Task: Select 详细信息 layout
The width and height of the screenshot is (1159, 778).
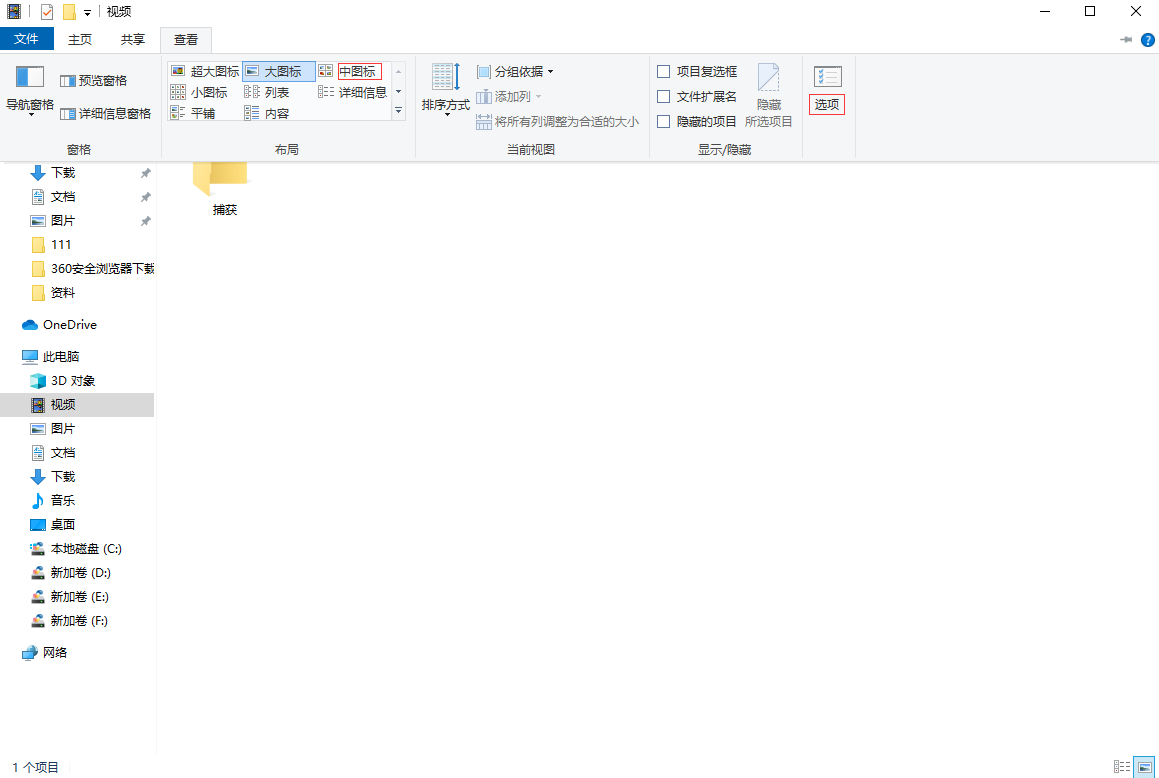Action: tap(353, 92)
